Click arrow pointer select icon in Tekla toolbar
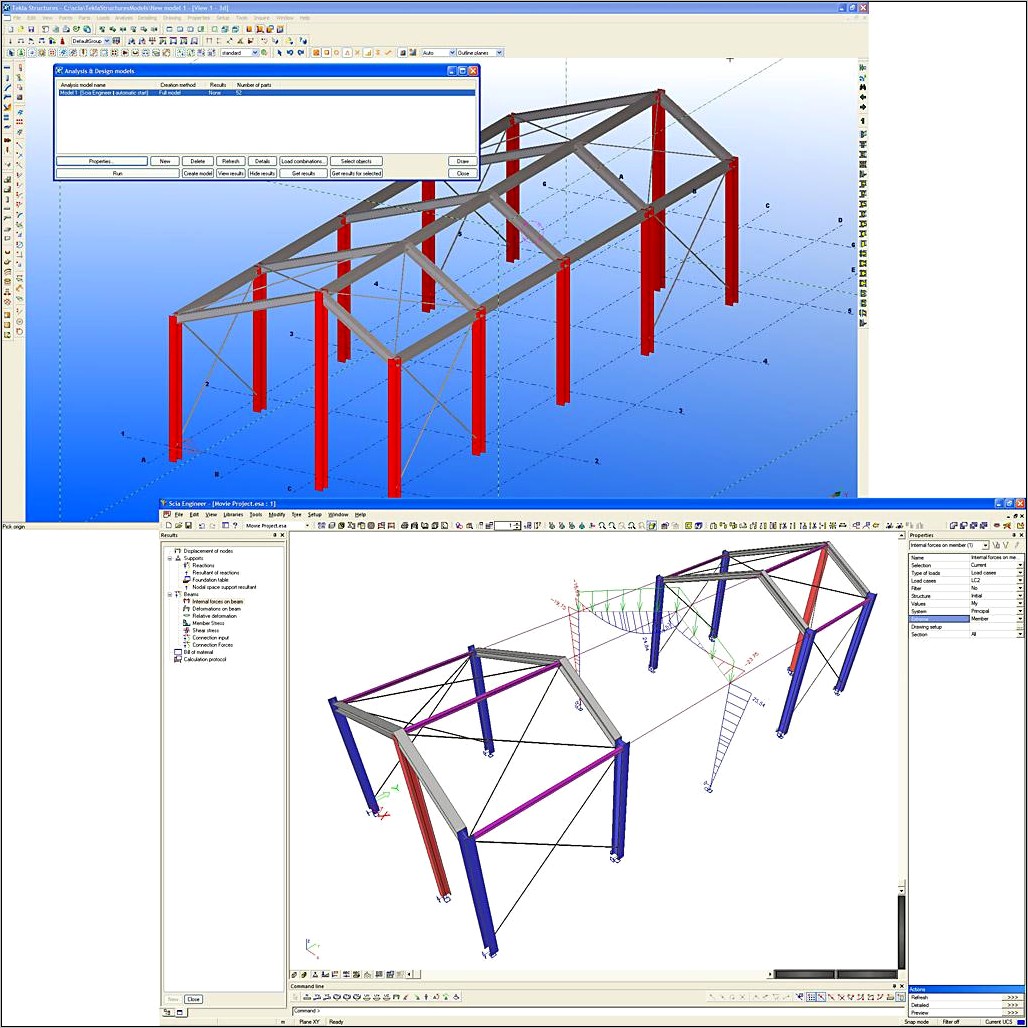Screen dimensions: 1028x1028 coord(279,52)
